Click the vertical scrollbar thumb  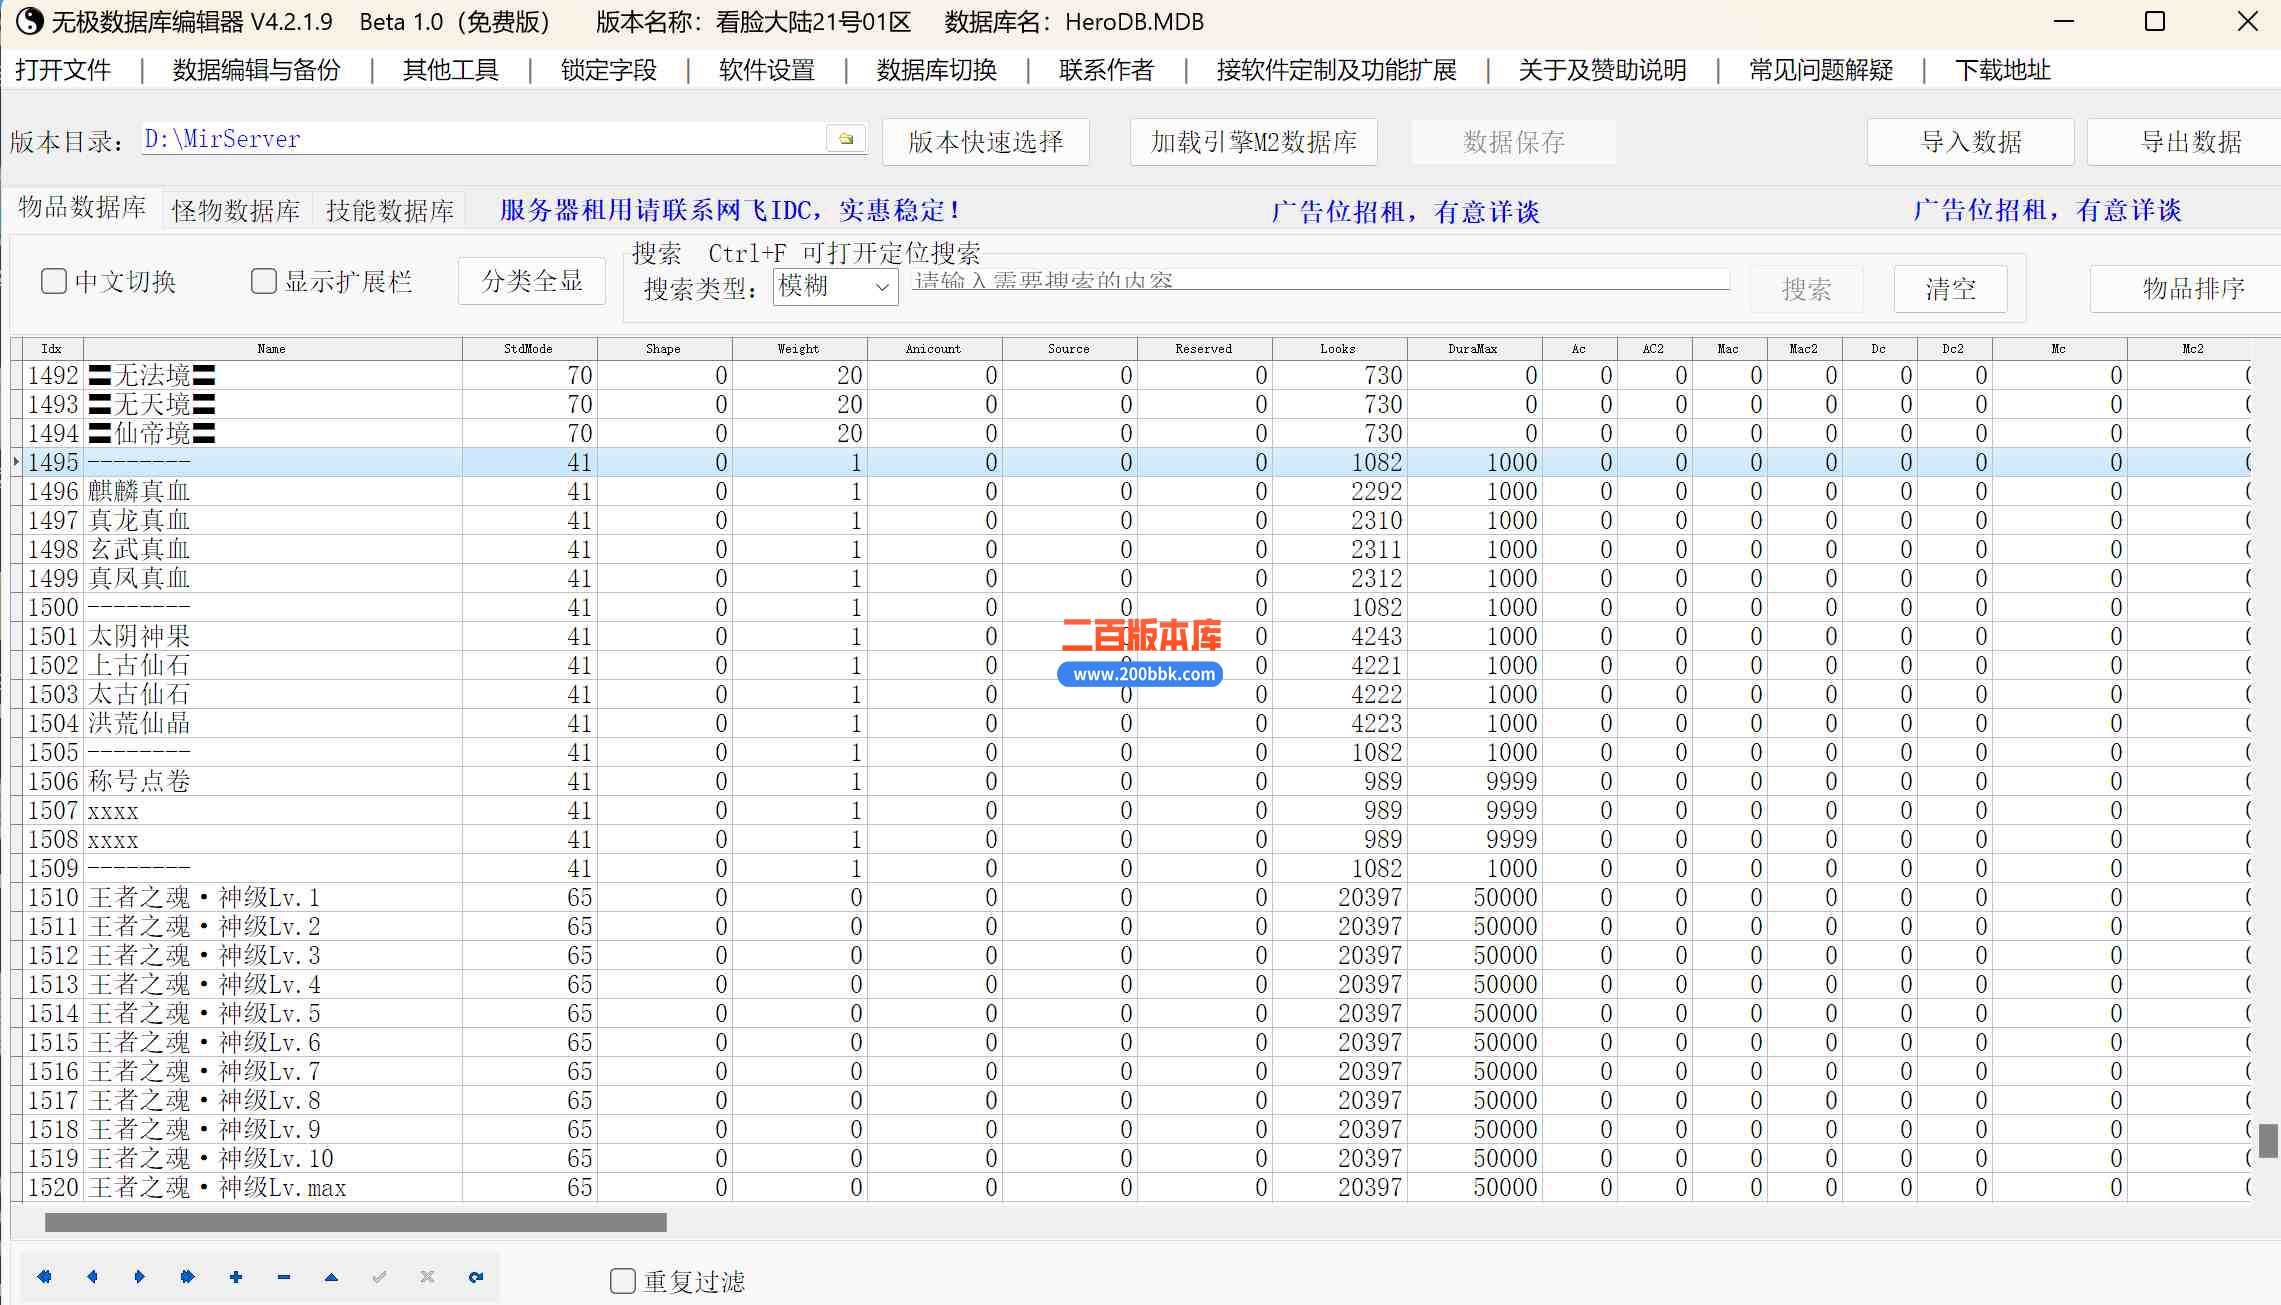pyautogui.click(x=2269, y=1140)
